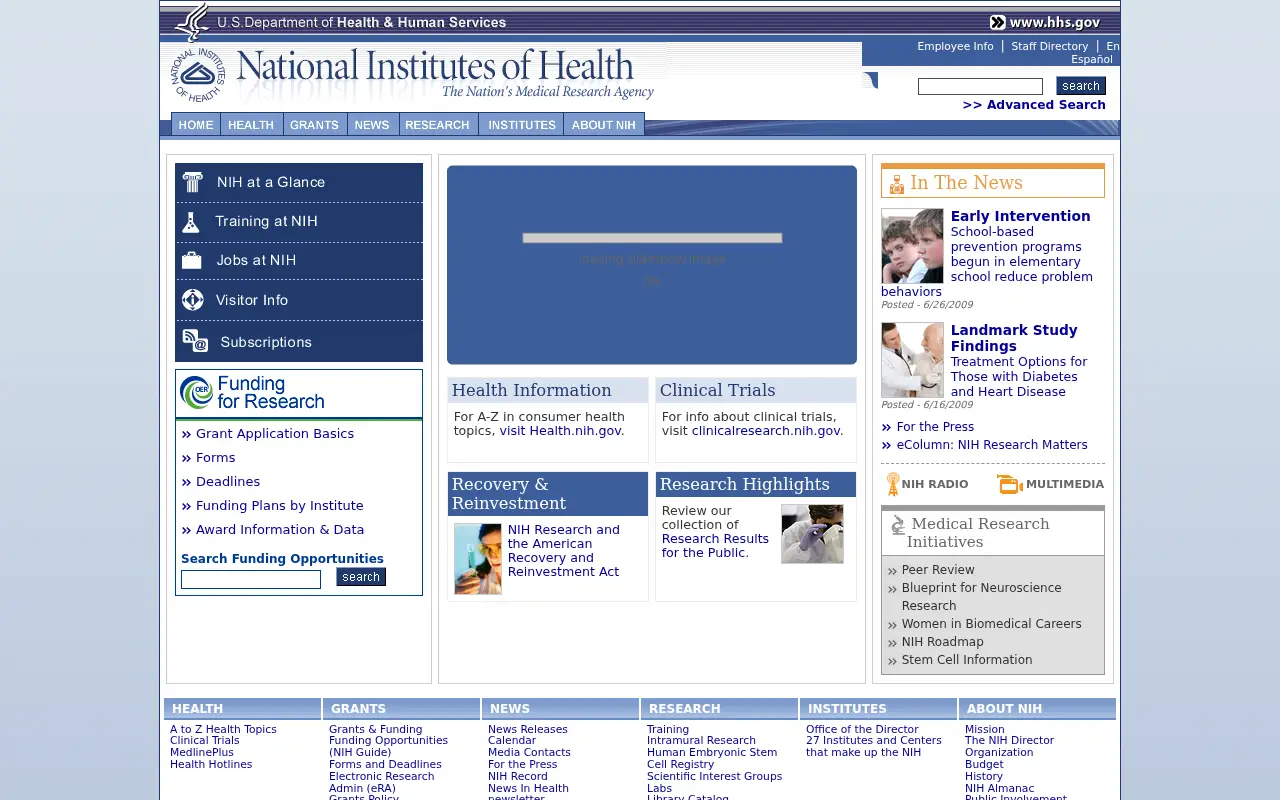Visit the Health.nih.gov link
This screenshot has width=1280, height=800.
point(560,431)
